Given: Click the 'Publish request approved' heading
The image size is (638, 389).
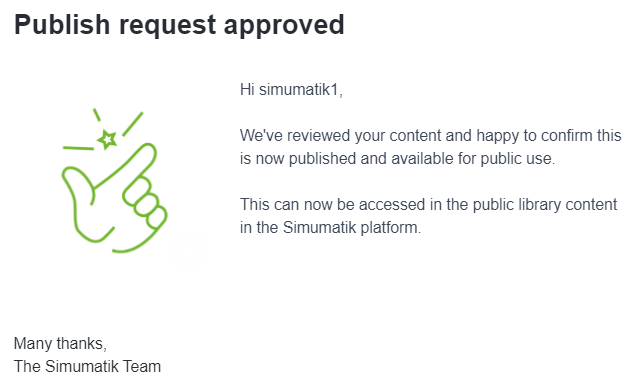Looking at the screenshot, I should 179,25.
